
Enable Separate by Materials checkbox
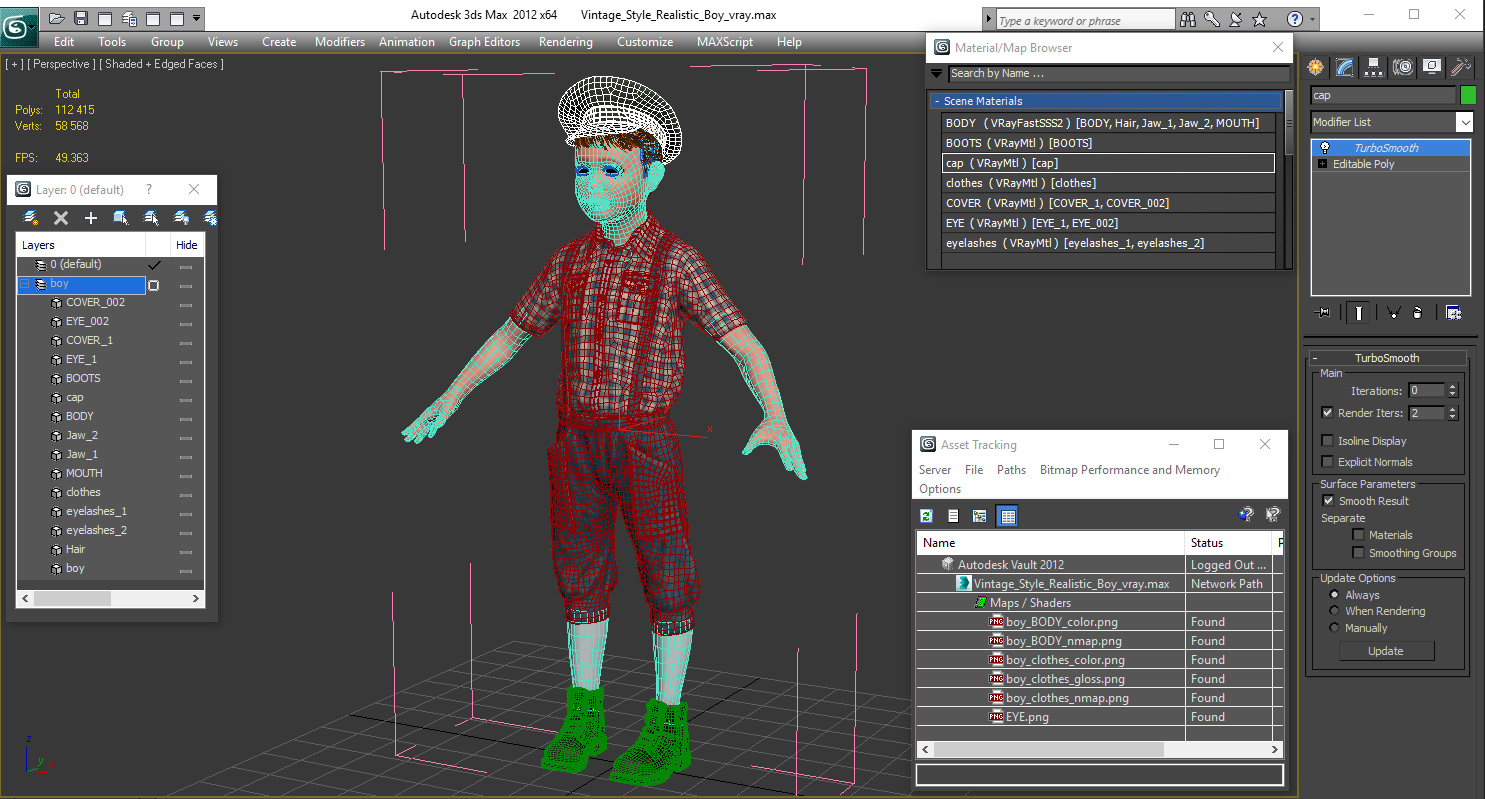(x=1358, y=535)
